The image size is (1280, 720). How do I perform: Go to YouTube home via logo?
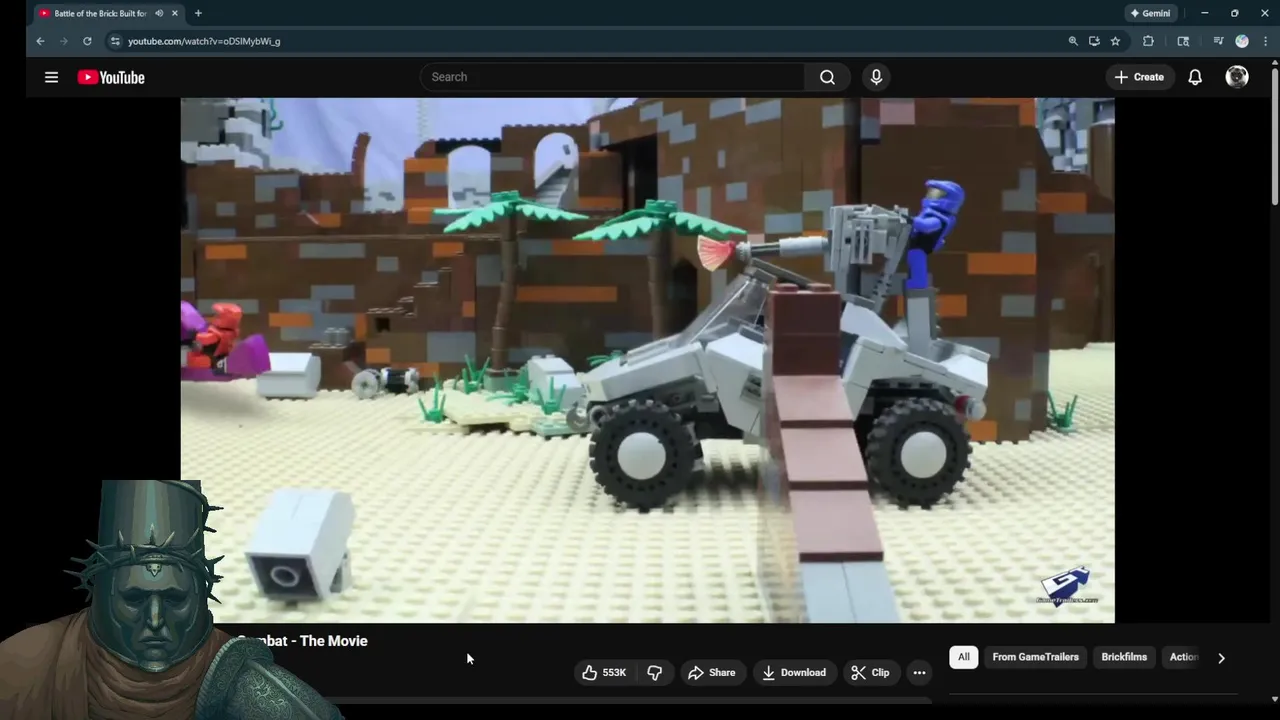tap(111, 77)
